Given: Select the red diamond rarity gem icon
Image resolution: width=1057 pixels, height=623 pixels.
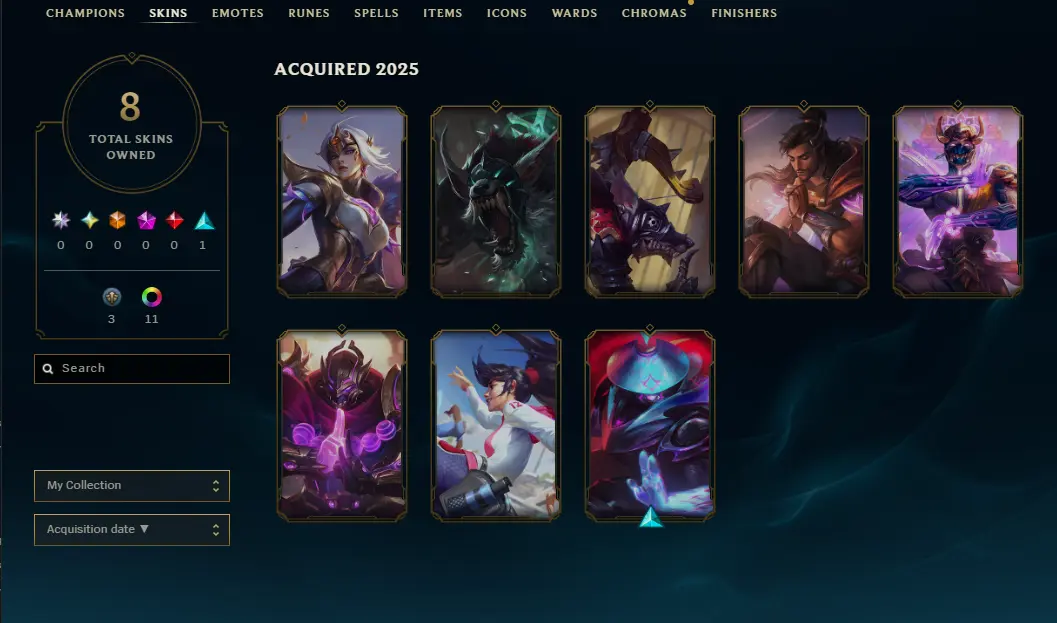Looking at the screenshot, I should (x=175, y=220).
